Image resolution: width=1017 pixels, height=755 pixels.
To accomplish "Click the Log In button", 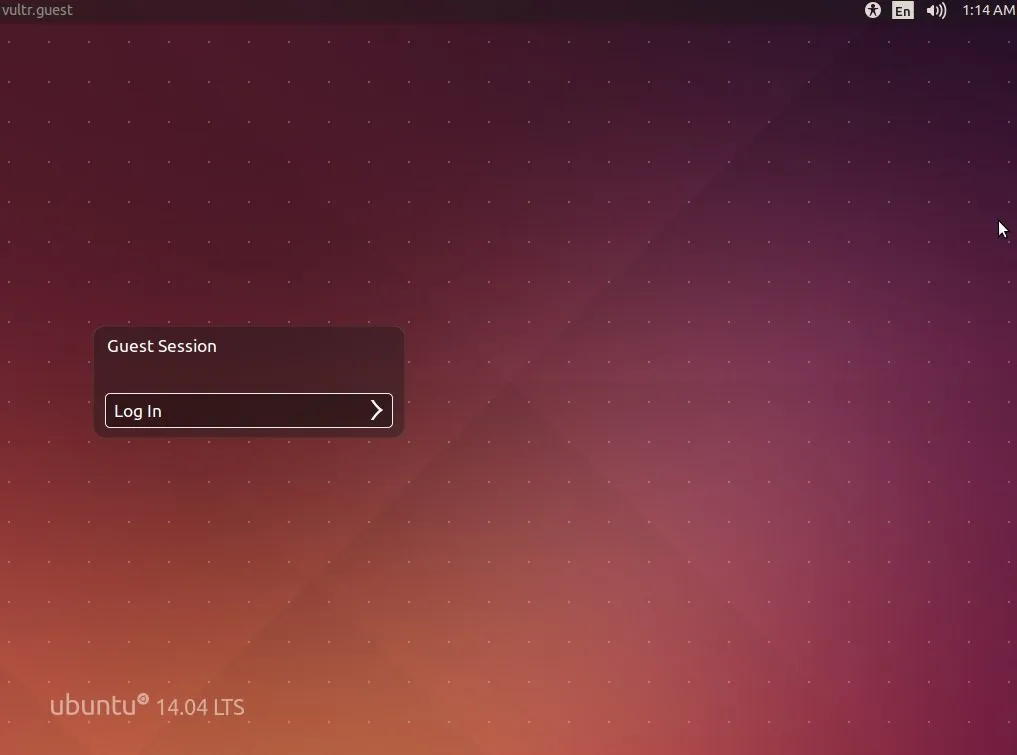I will tap(248, 411).
